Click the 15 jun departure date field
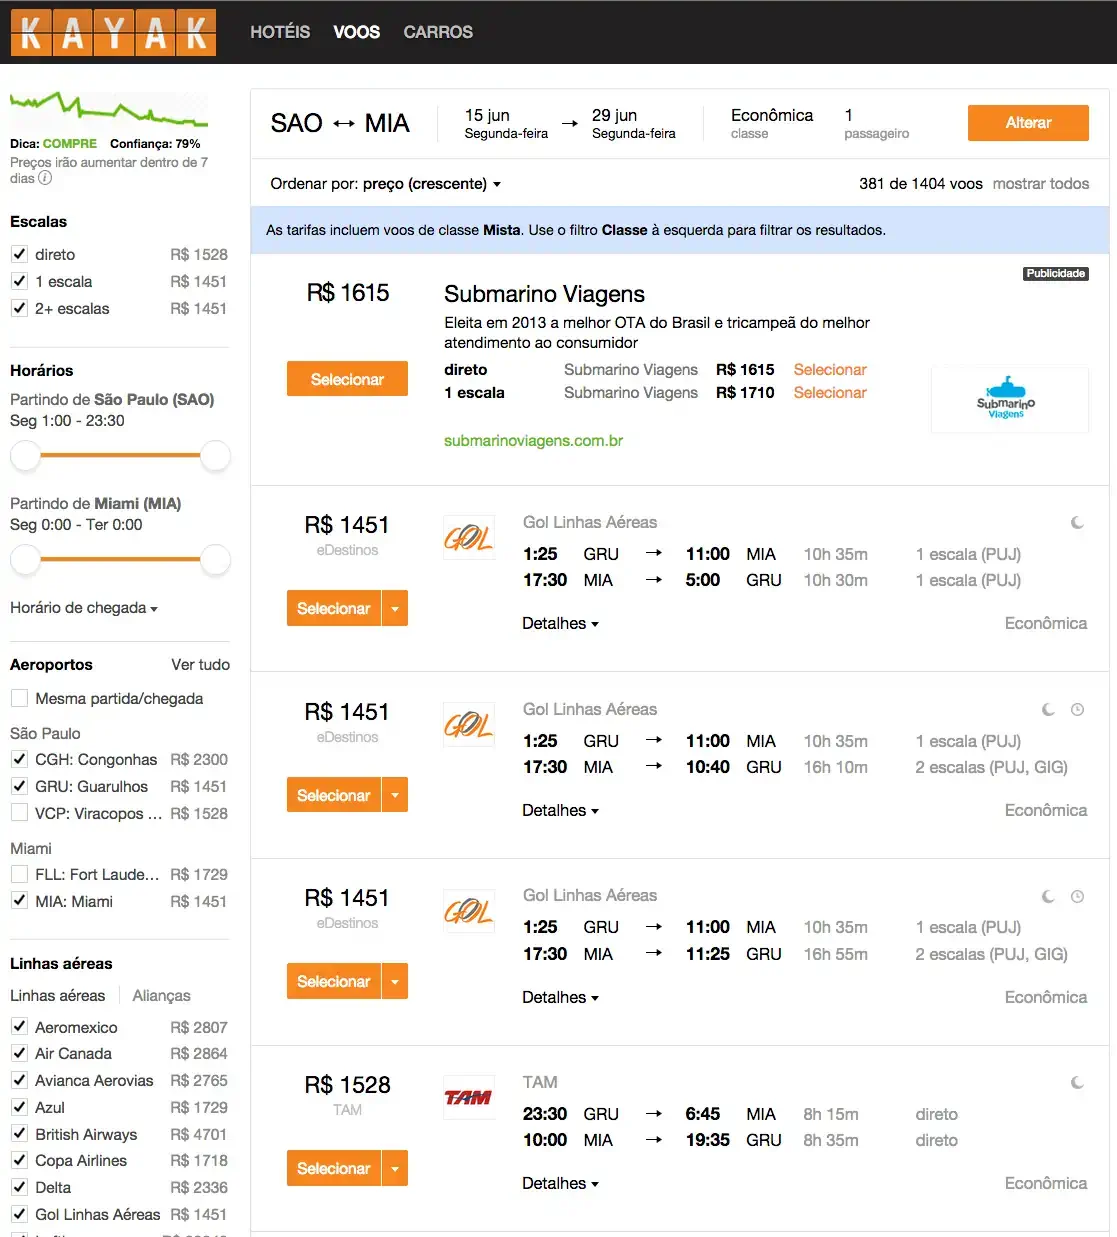The image size is (1117, 1237). tap(506, 123)
